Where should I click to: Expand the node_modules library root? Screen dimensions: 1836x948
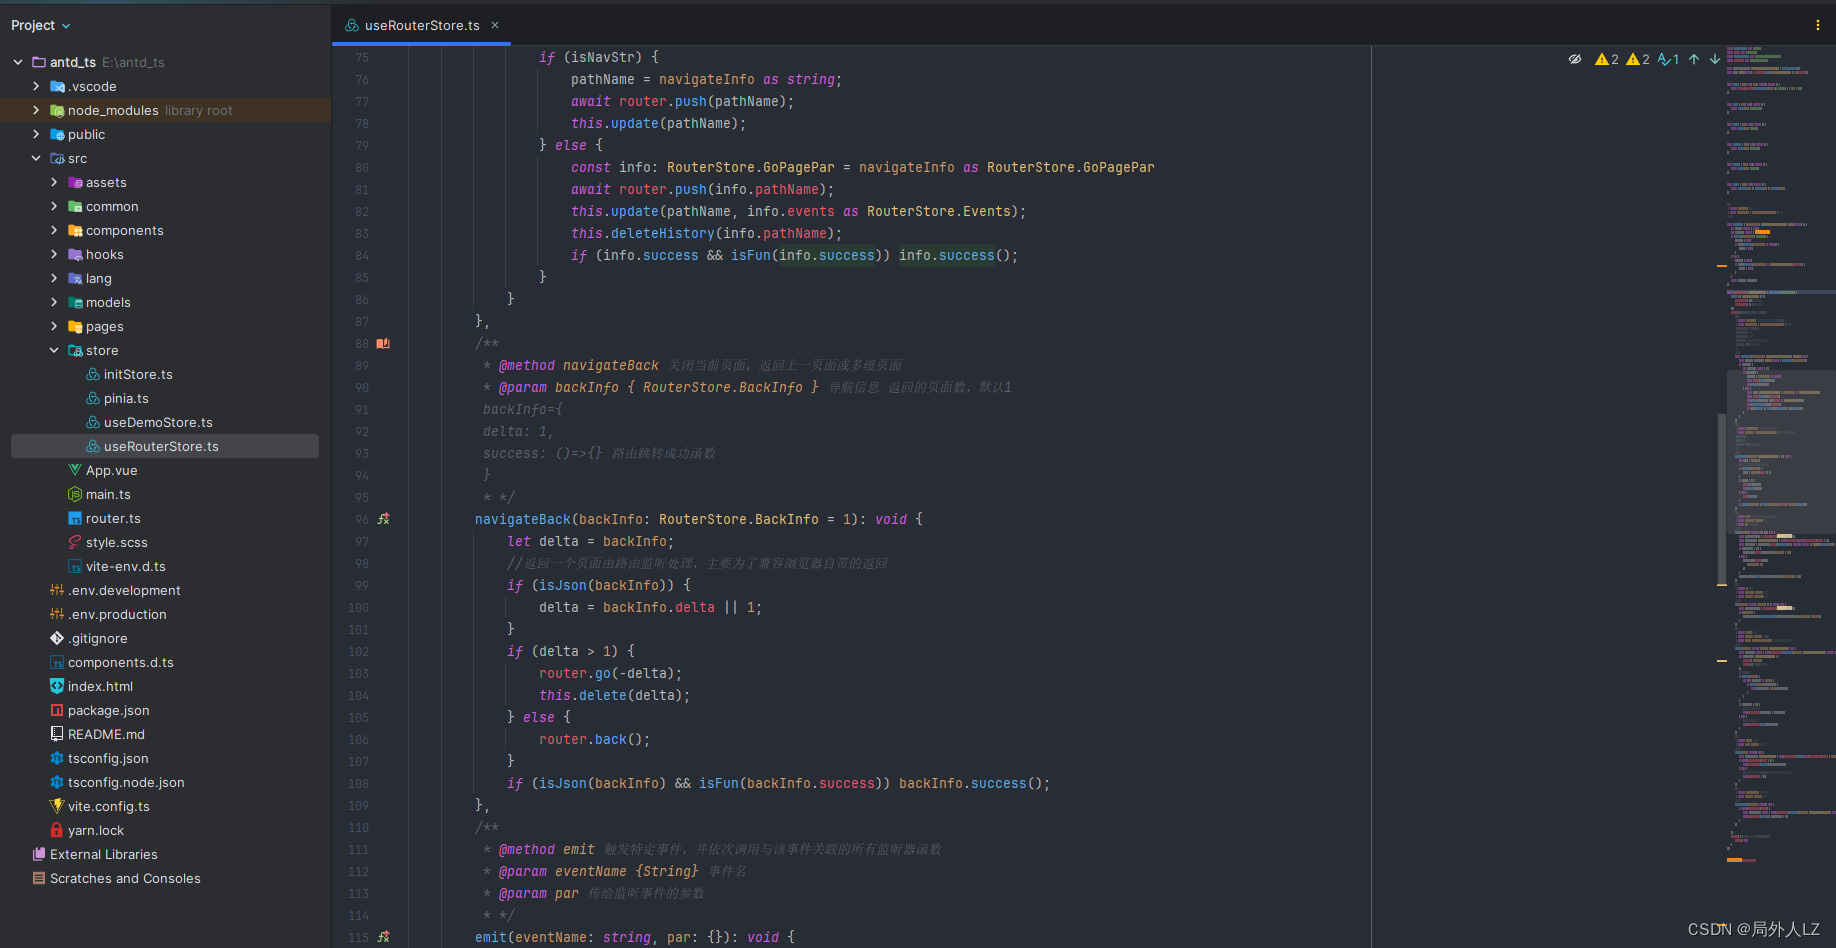pos(36,110)
